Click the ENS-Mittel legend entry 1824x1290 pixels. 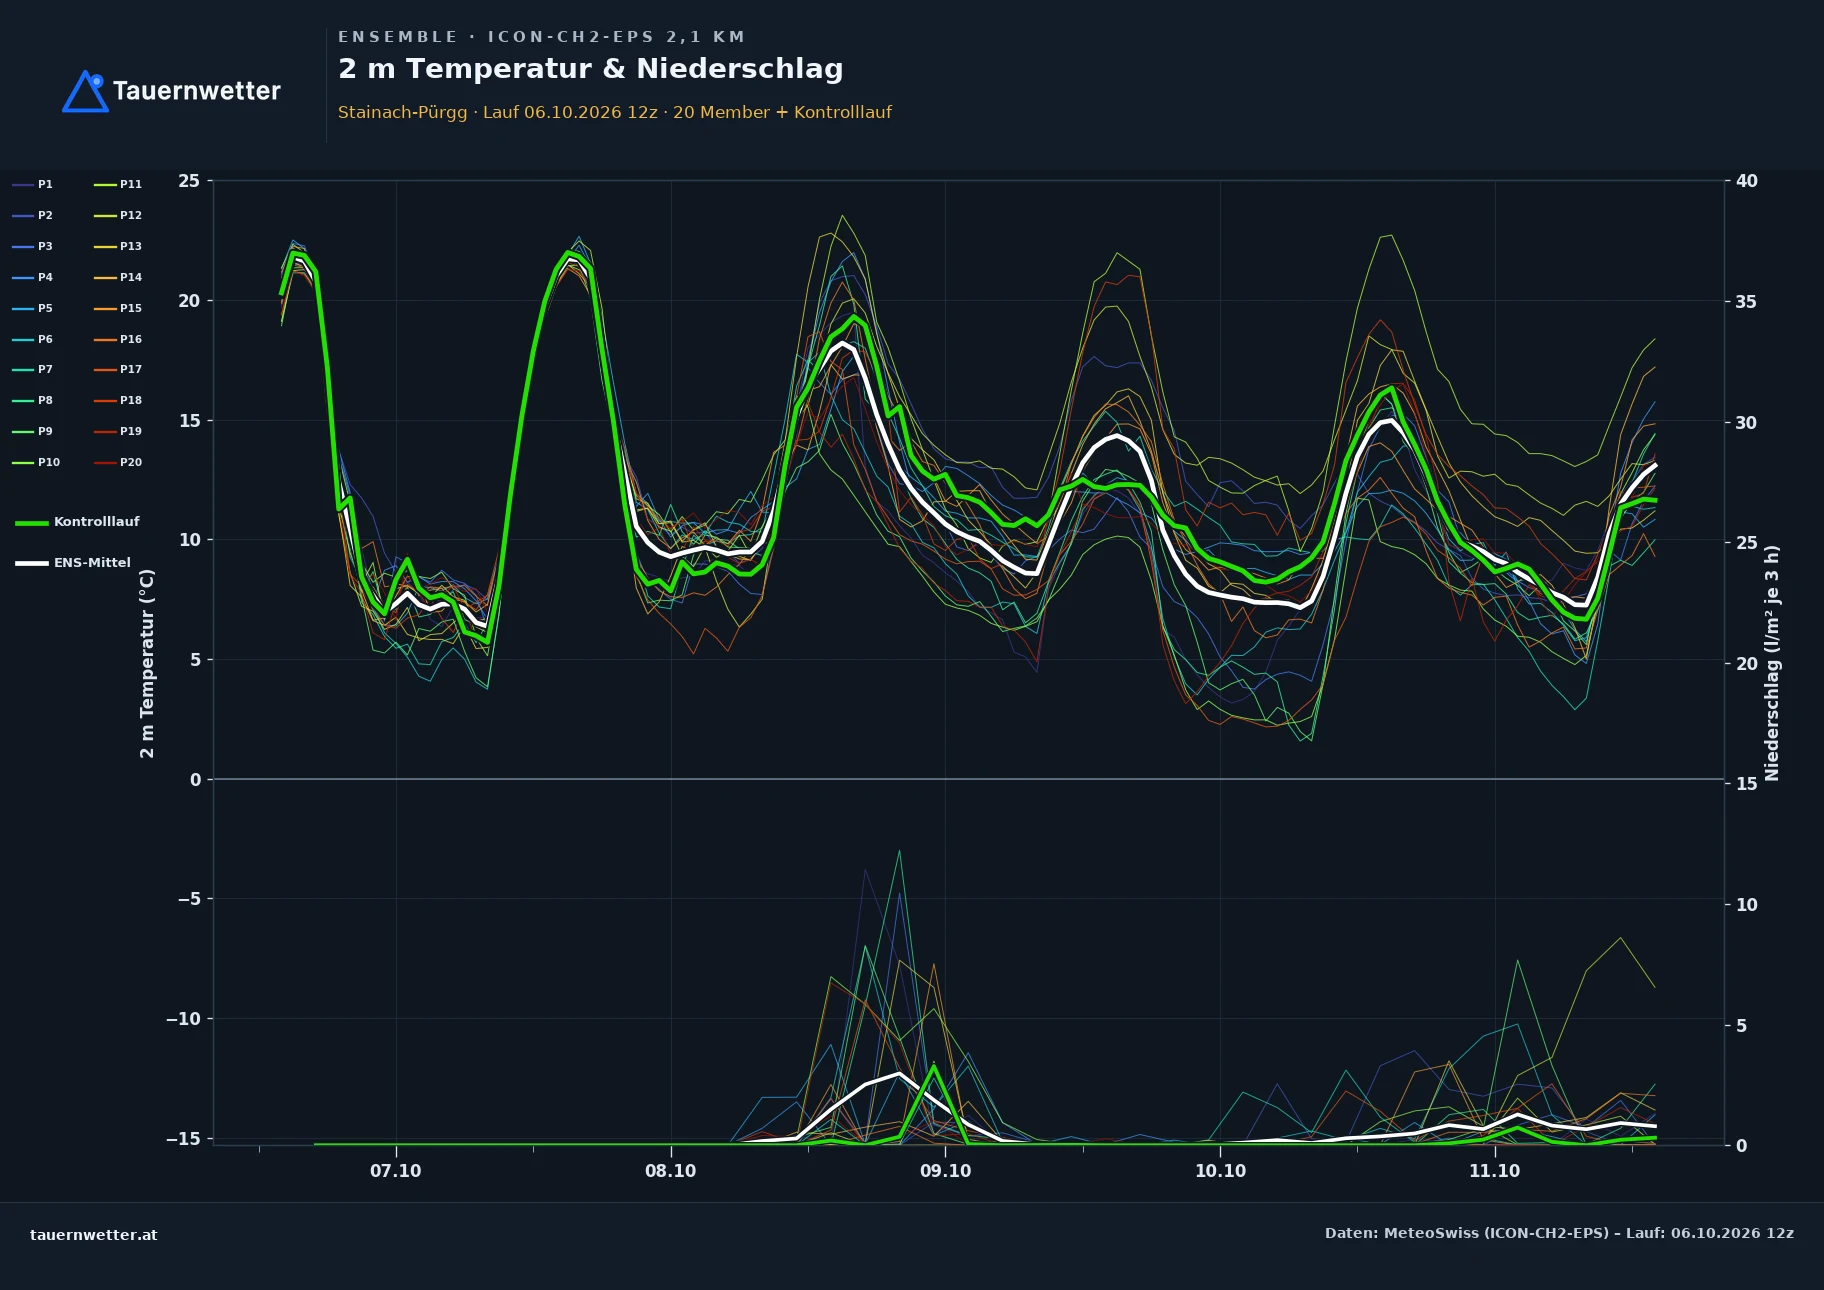coord(73,563)
